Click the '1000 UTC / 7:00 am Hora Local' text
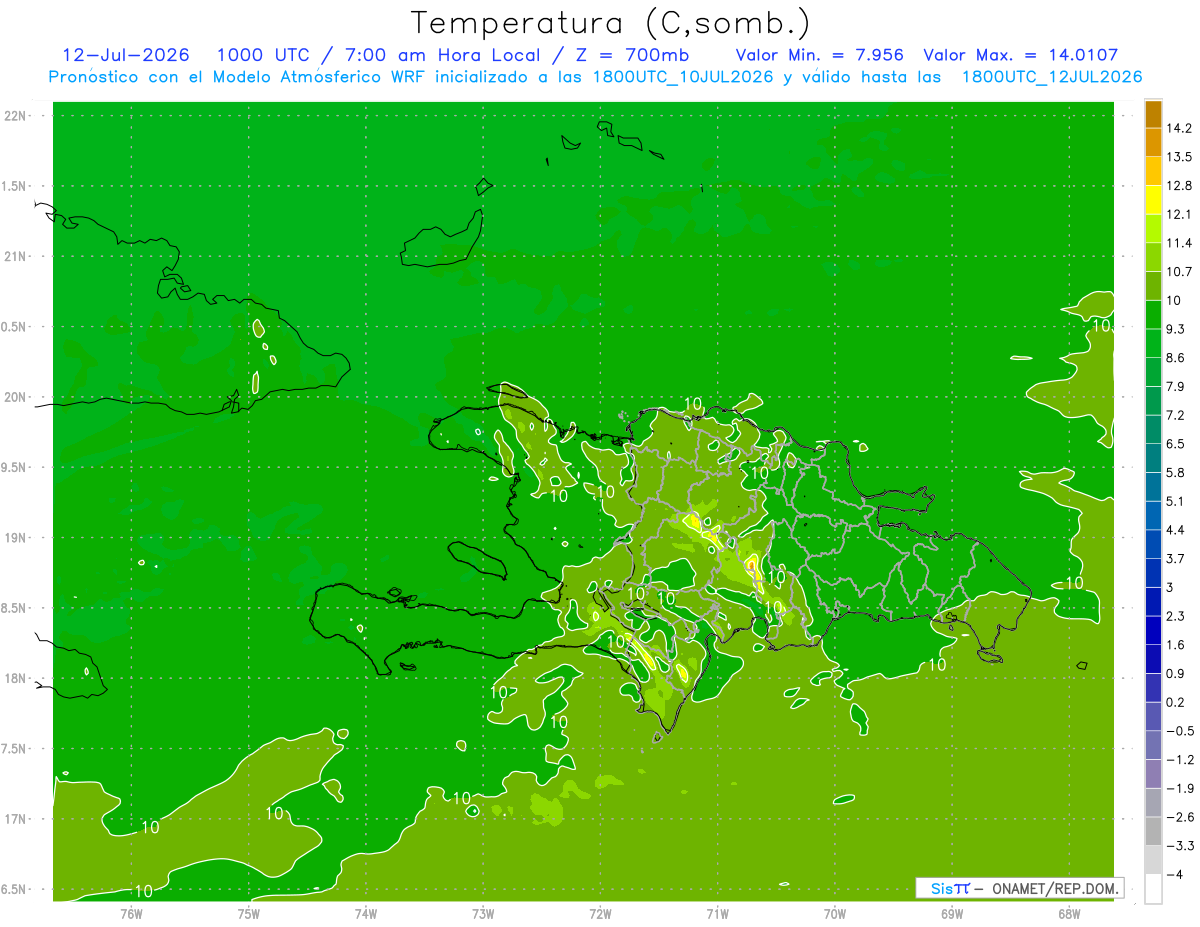The height and width of the screenshot is (927, 1200). click(378, 55)
